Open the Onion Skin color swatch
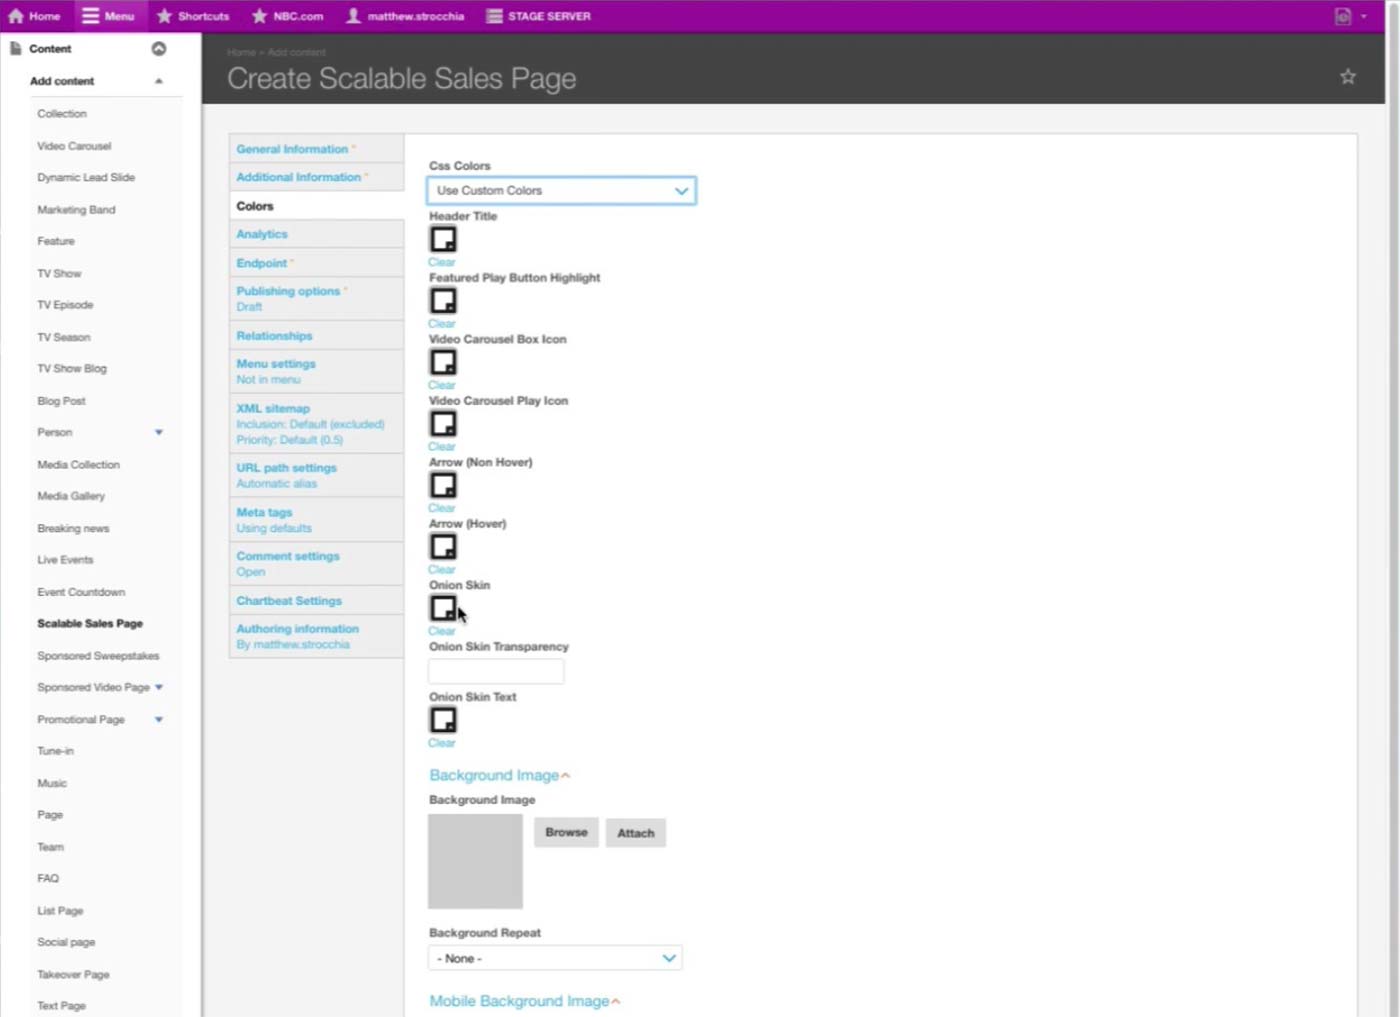1400x1017 pixels. pyautogui.click(x=443, y=608)
